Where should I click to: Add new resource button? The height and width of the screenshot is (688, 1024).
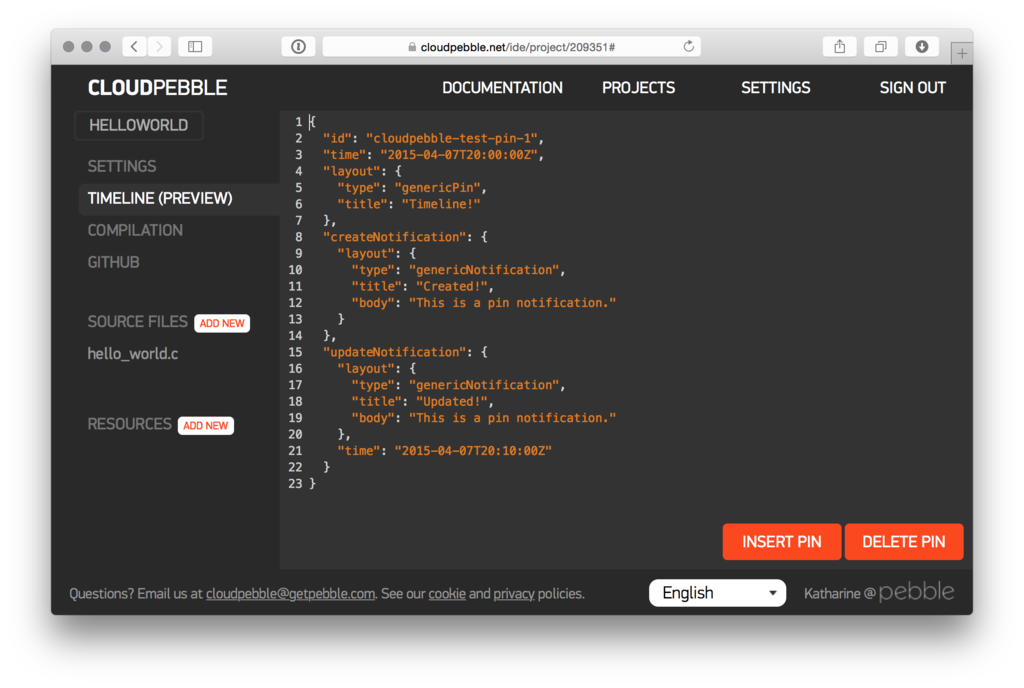point(206,426)
